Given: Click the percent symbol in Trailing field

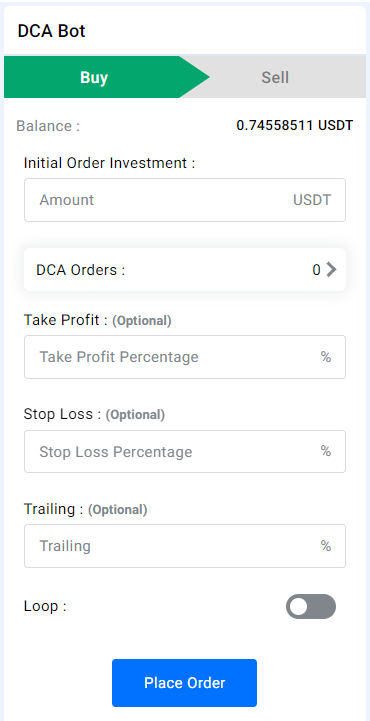Looking at the screenshot, I should tap(326, 546).
